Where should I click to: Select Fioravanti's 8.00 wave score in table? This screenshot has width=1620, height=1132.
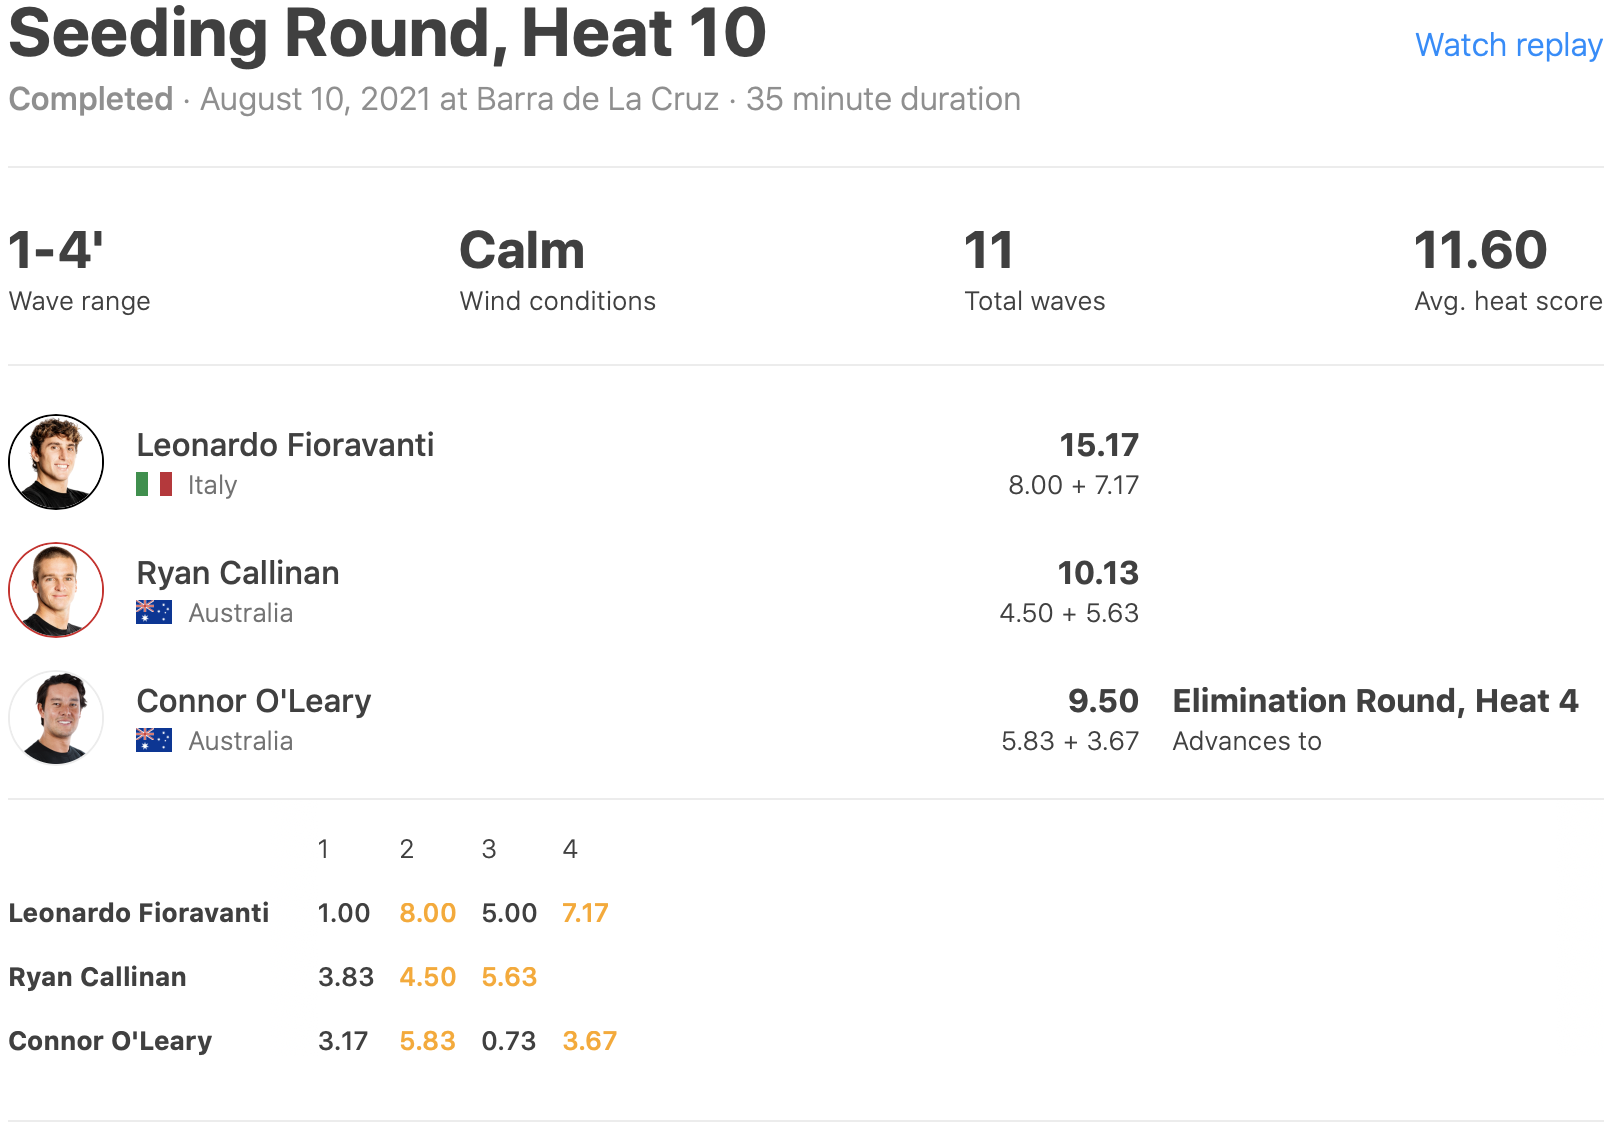click(427, 913)
